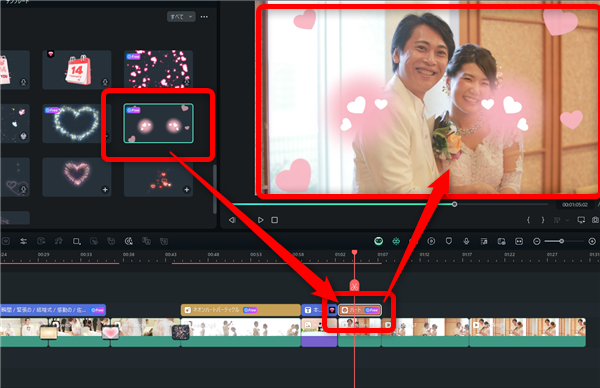Select the last video clip on timeline
The height and width of the screenshot is (388, 600).
[527, 333]
